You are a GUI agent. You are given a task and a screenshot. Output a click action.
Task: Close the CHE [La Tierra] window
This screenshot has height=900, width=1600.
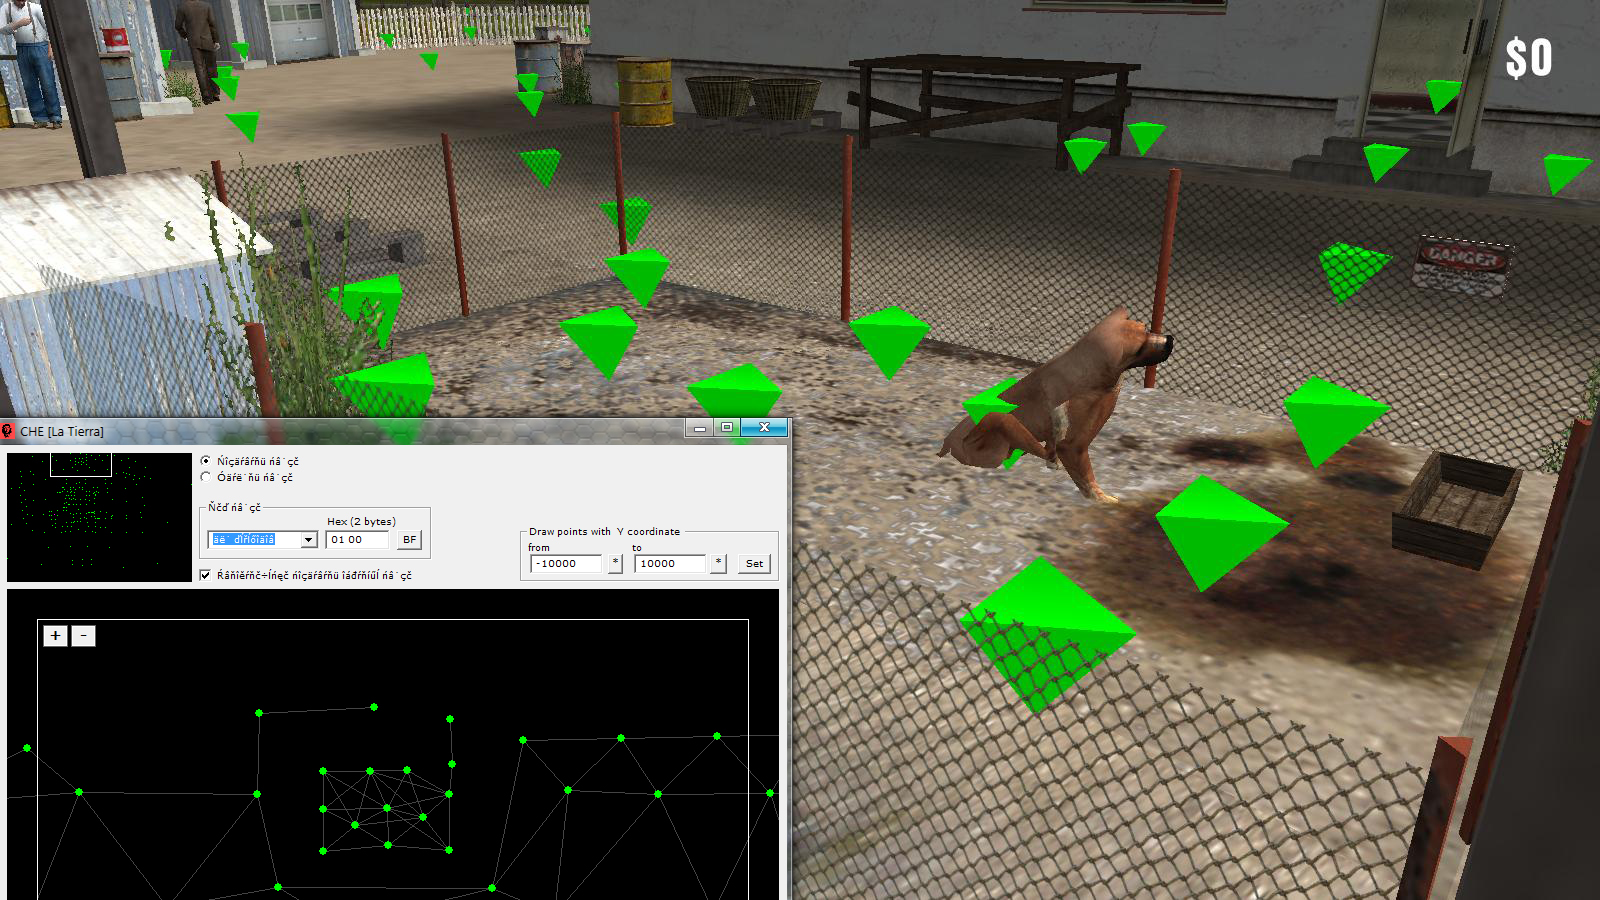[x=764, y=427]
